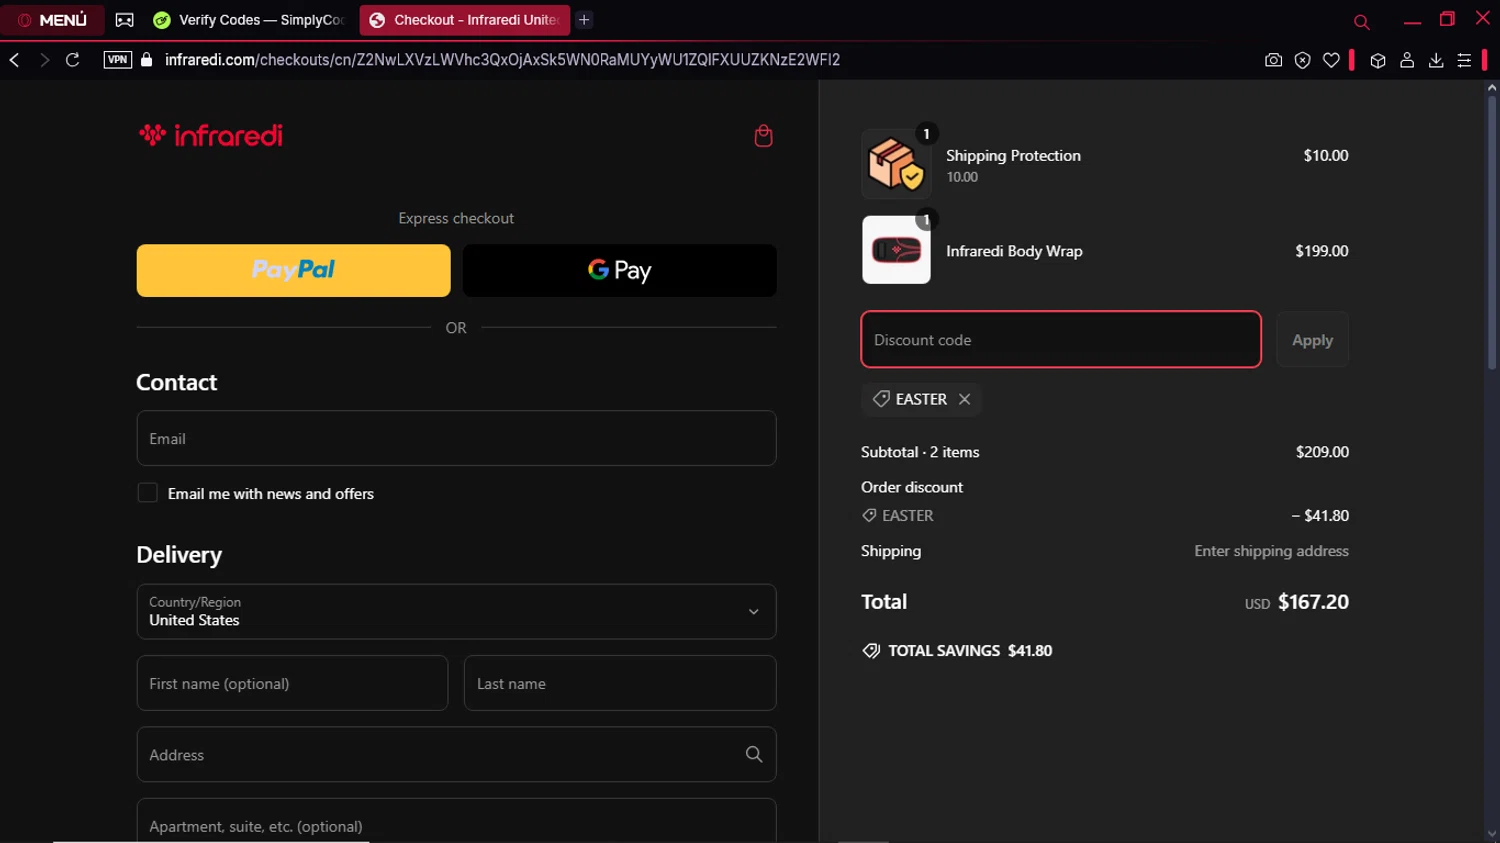
Task: Toggle the VPN badge
Action: click(118, 60)
